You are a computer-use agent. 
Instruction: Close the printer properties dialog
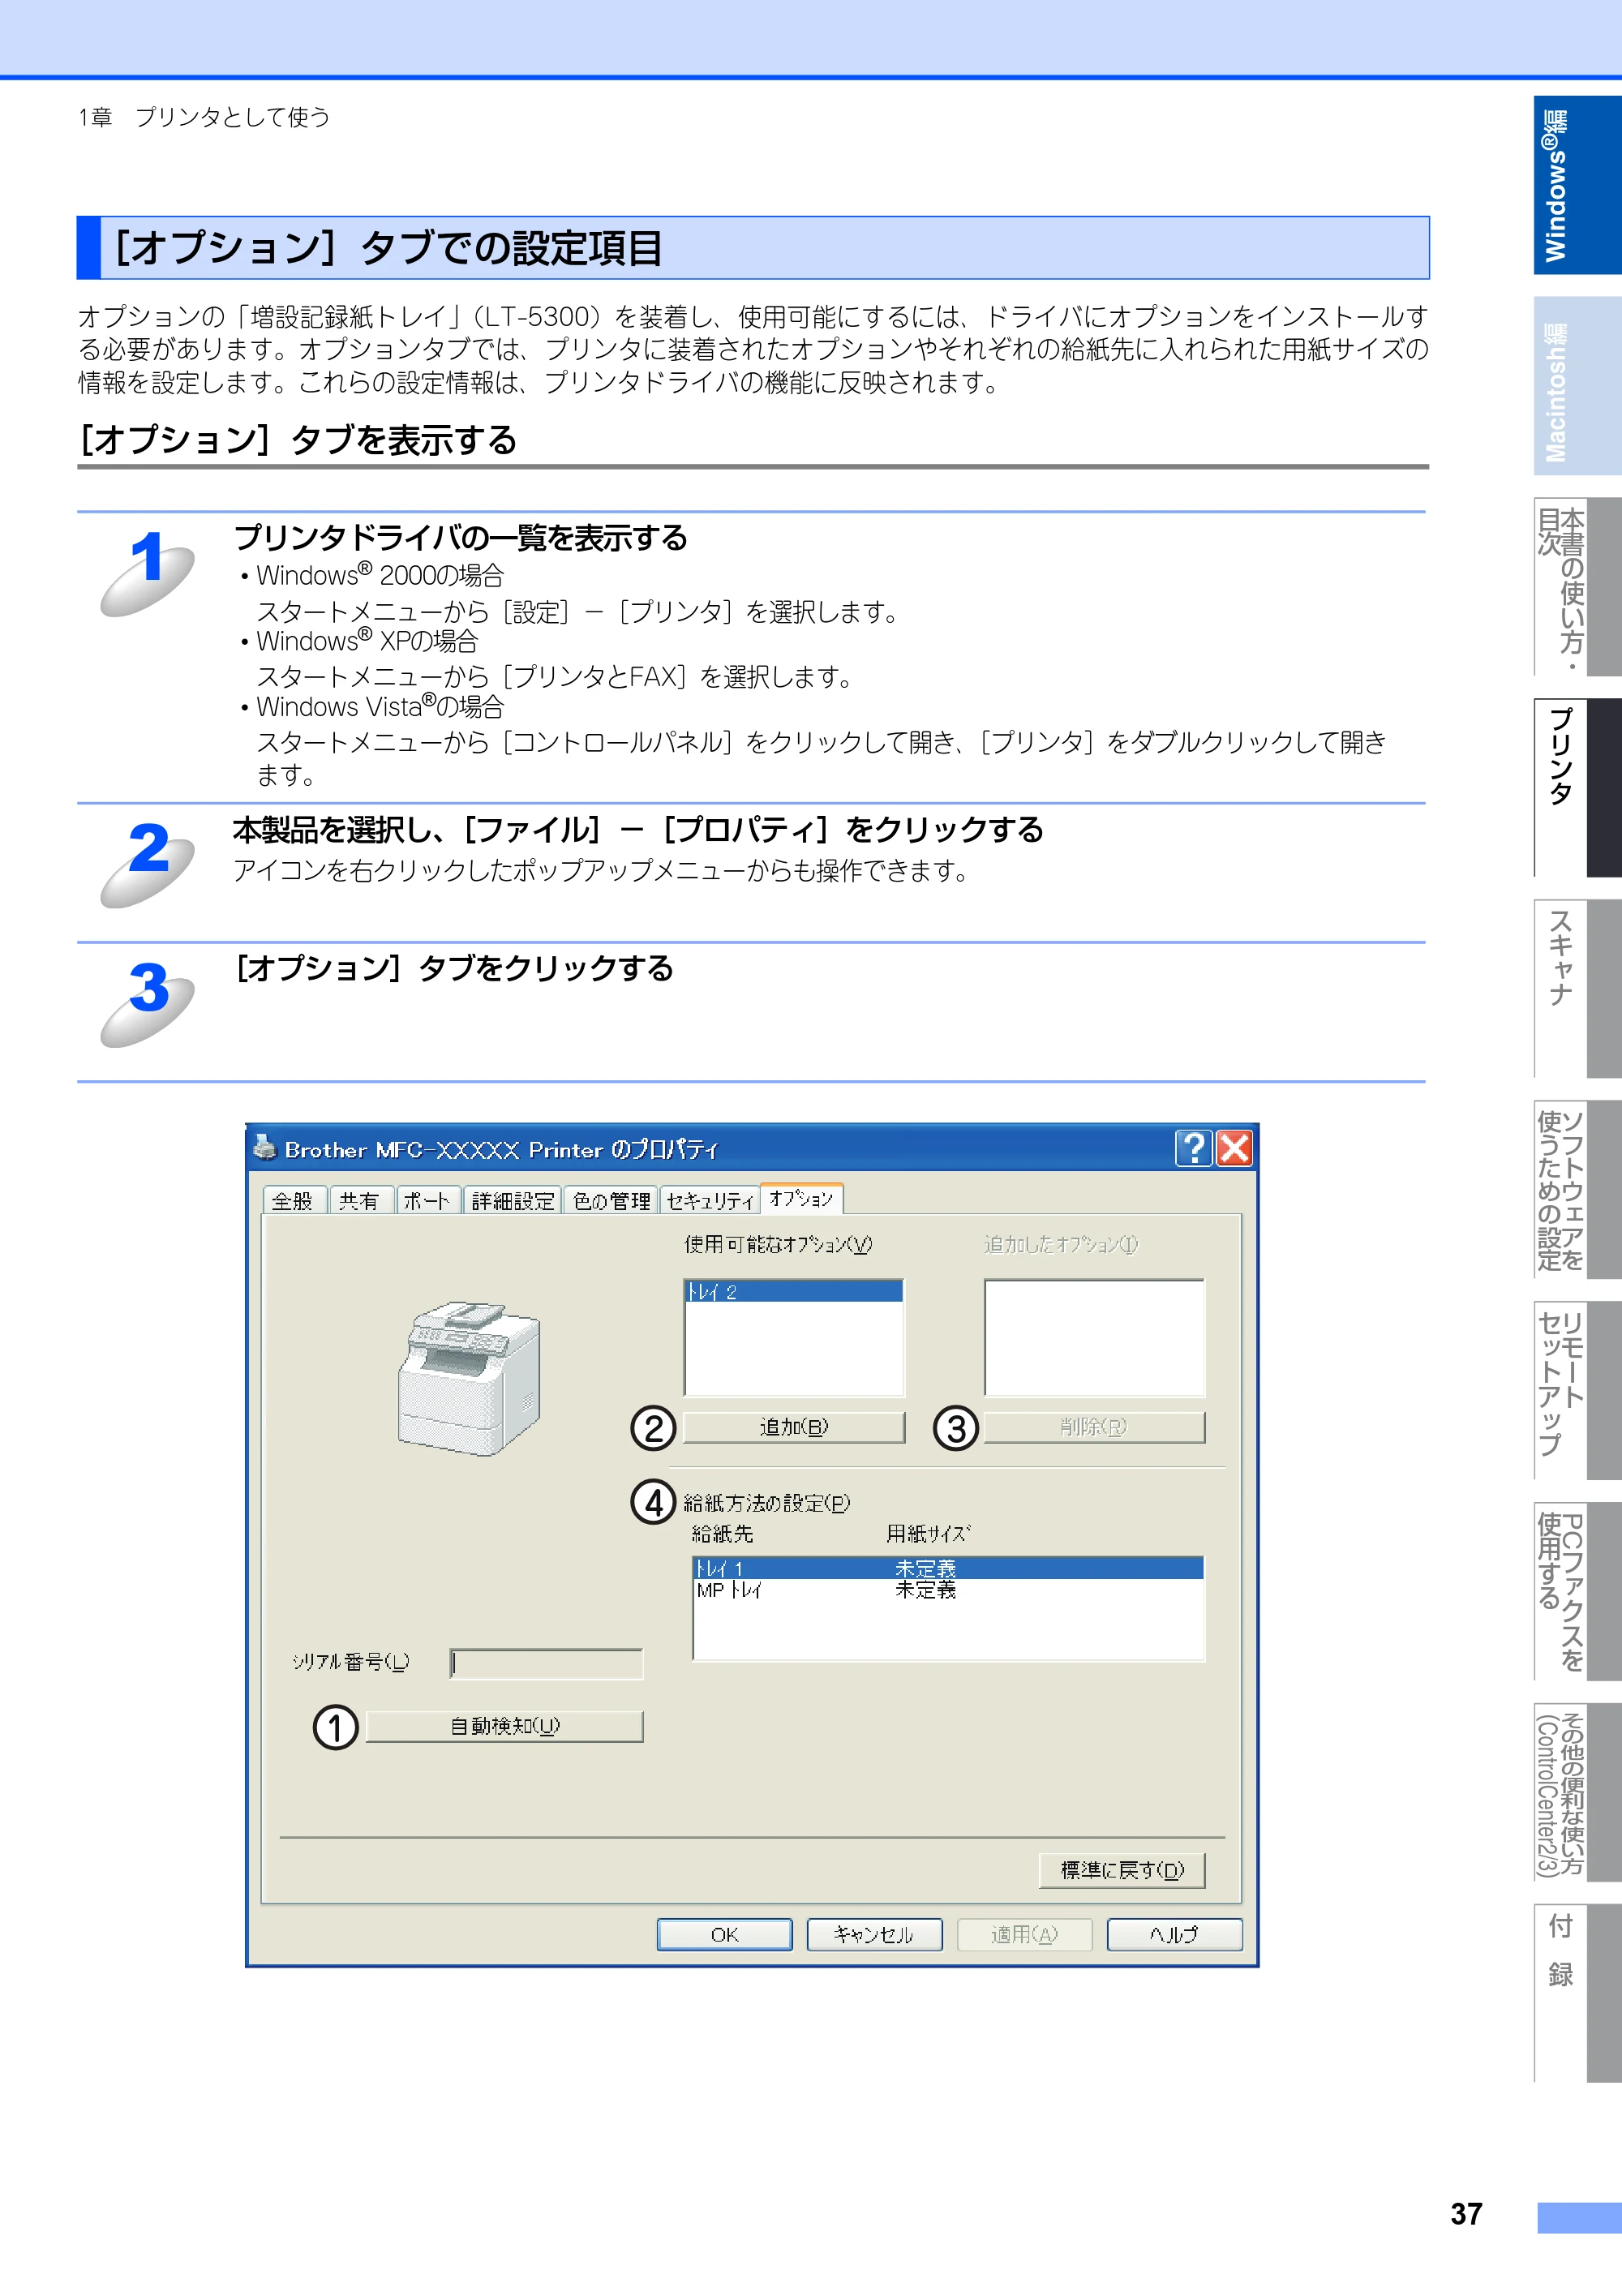[1234, 1148]
